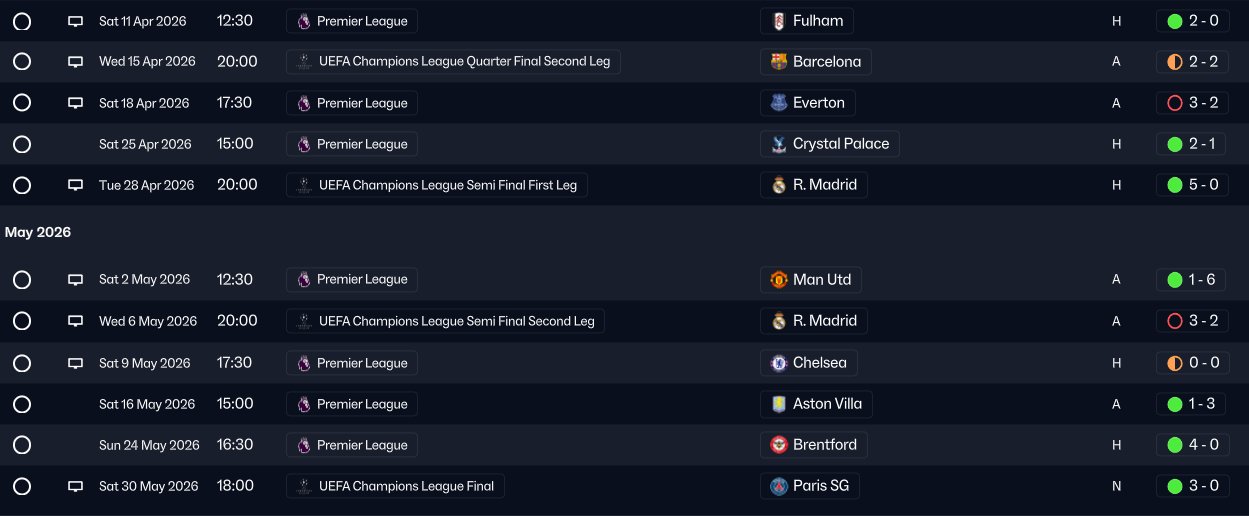Click the Fulham club badge icon
1249x516 pixels.
778,21
